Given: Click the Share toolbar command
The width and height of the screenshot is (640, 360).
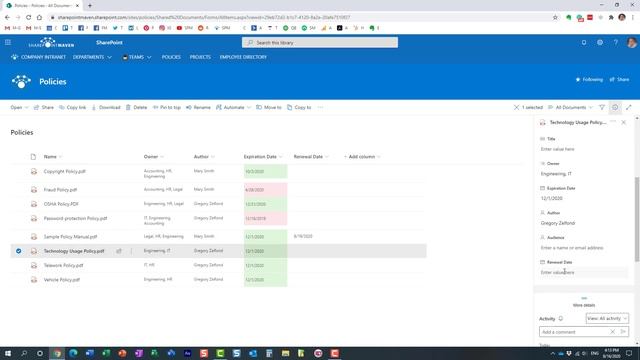Looking at the screenshot, I should tap(44, 107).
